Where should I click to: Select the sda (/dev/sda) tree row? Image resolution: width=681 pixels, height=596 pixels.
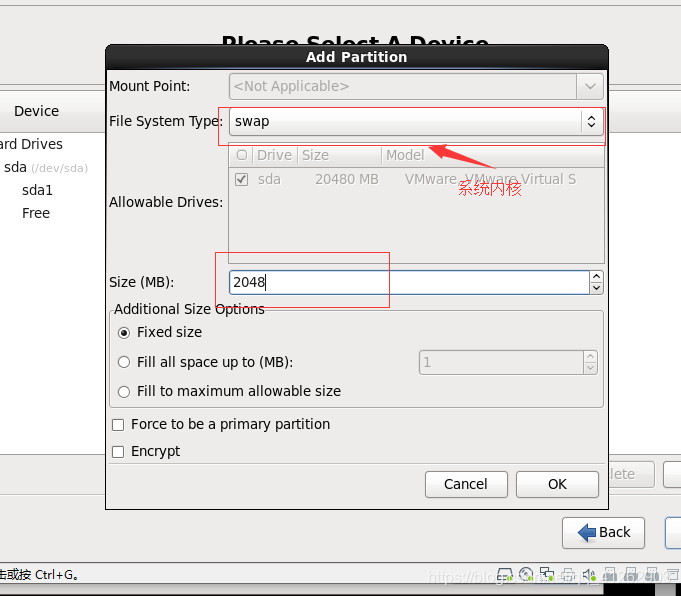tap(46, 167)
